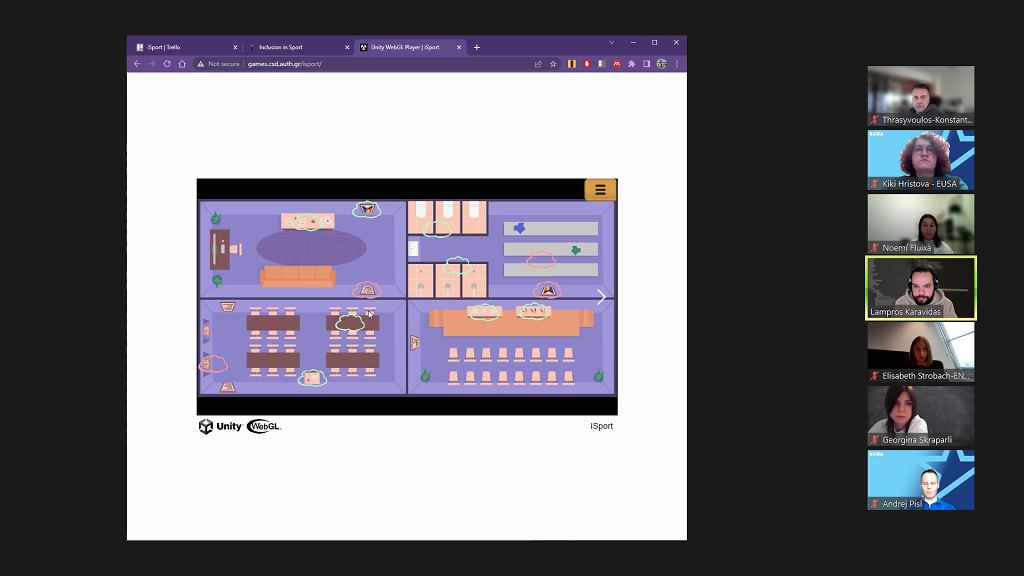Switch to the iSport | Trello tab
The height and width of the screenshot is (576, 1024).
click(185, 47)
